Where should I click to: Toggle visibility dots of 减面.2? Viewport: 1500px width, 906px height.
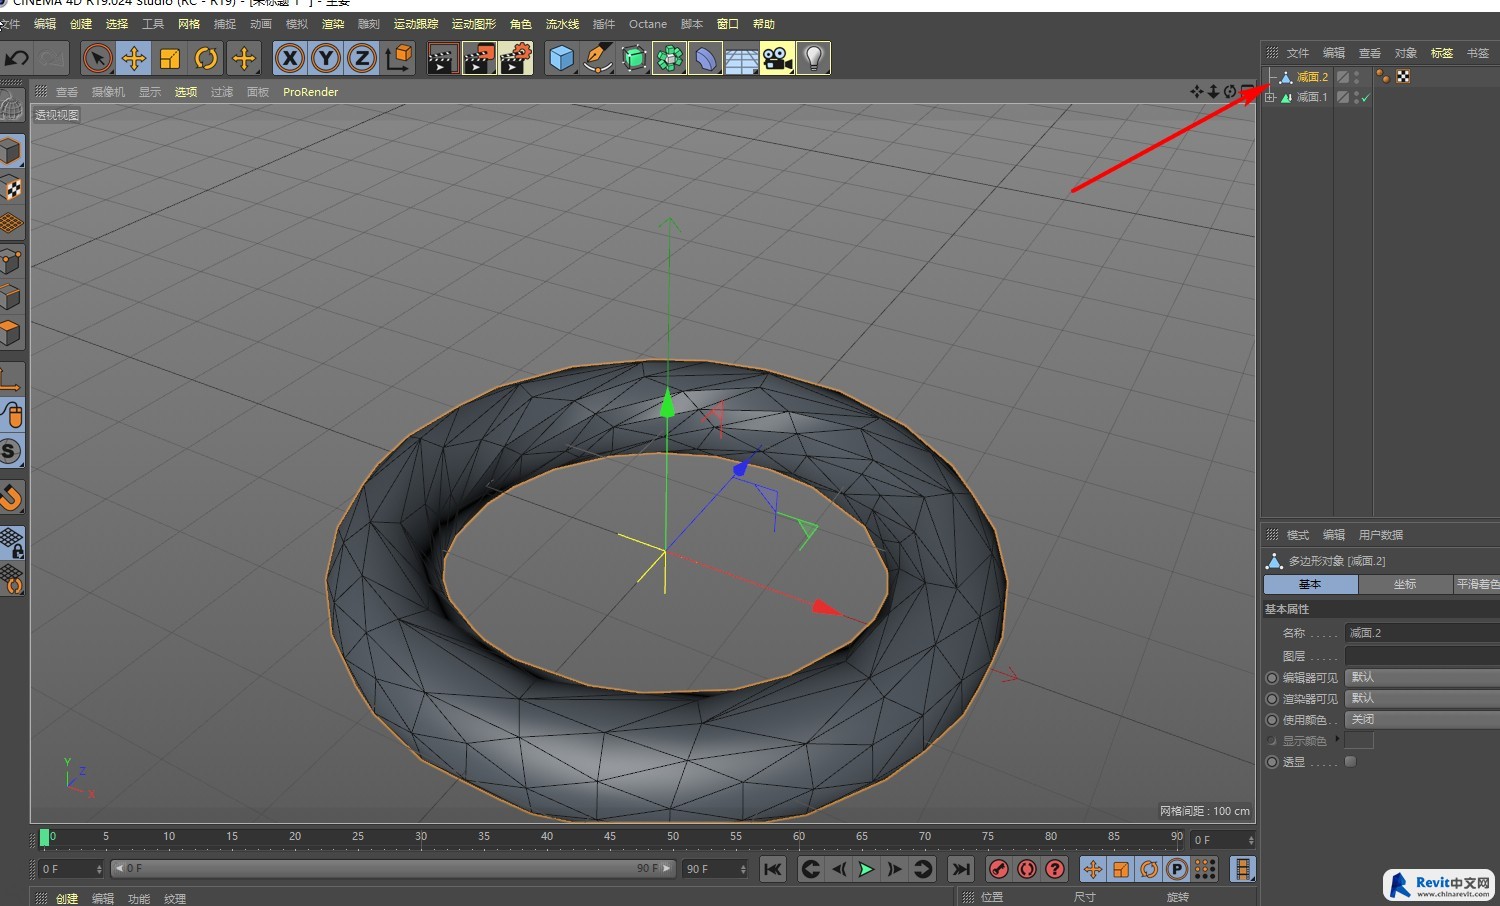(1357, 77)
